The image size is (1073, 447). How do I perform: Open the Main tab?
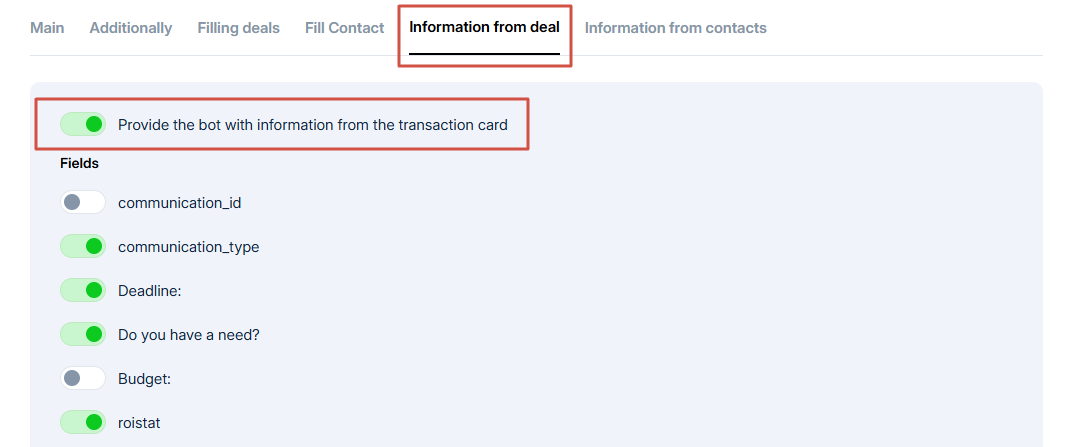[x=47, y=28]
